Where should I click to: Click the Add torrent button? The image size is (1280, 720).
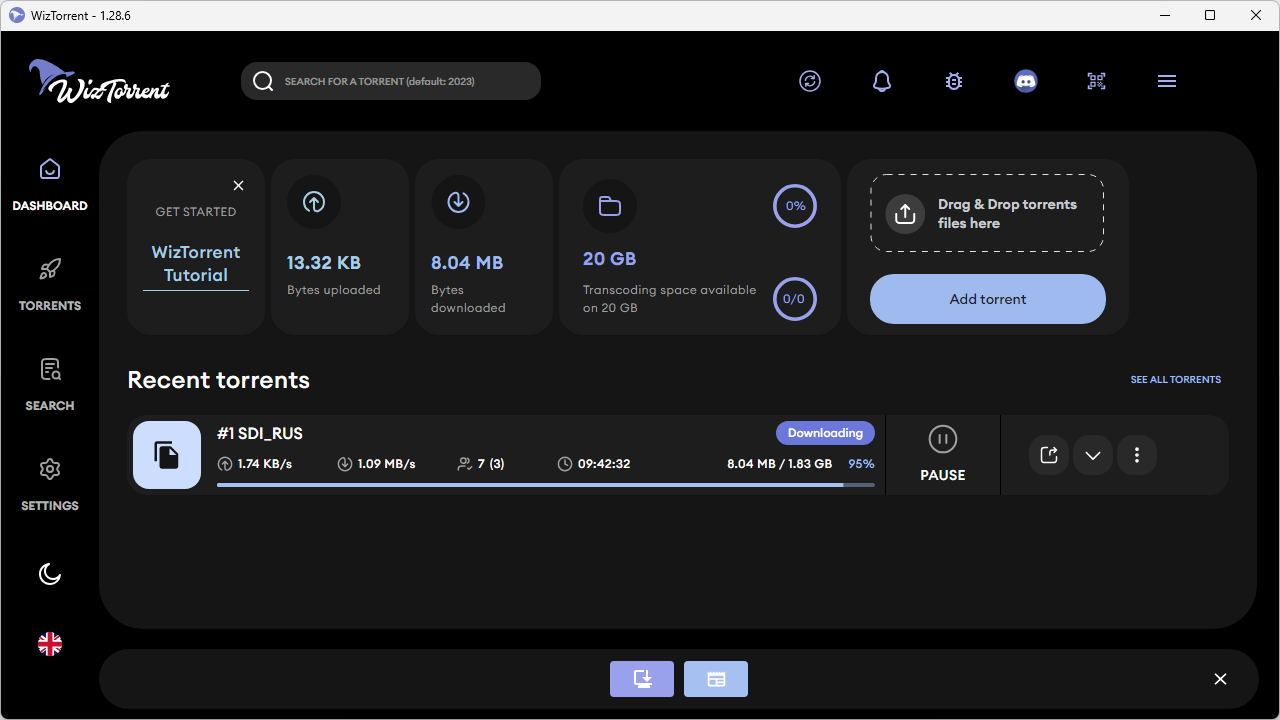click(x=988, y=299)
